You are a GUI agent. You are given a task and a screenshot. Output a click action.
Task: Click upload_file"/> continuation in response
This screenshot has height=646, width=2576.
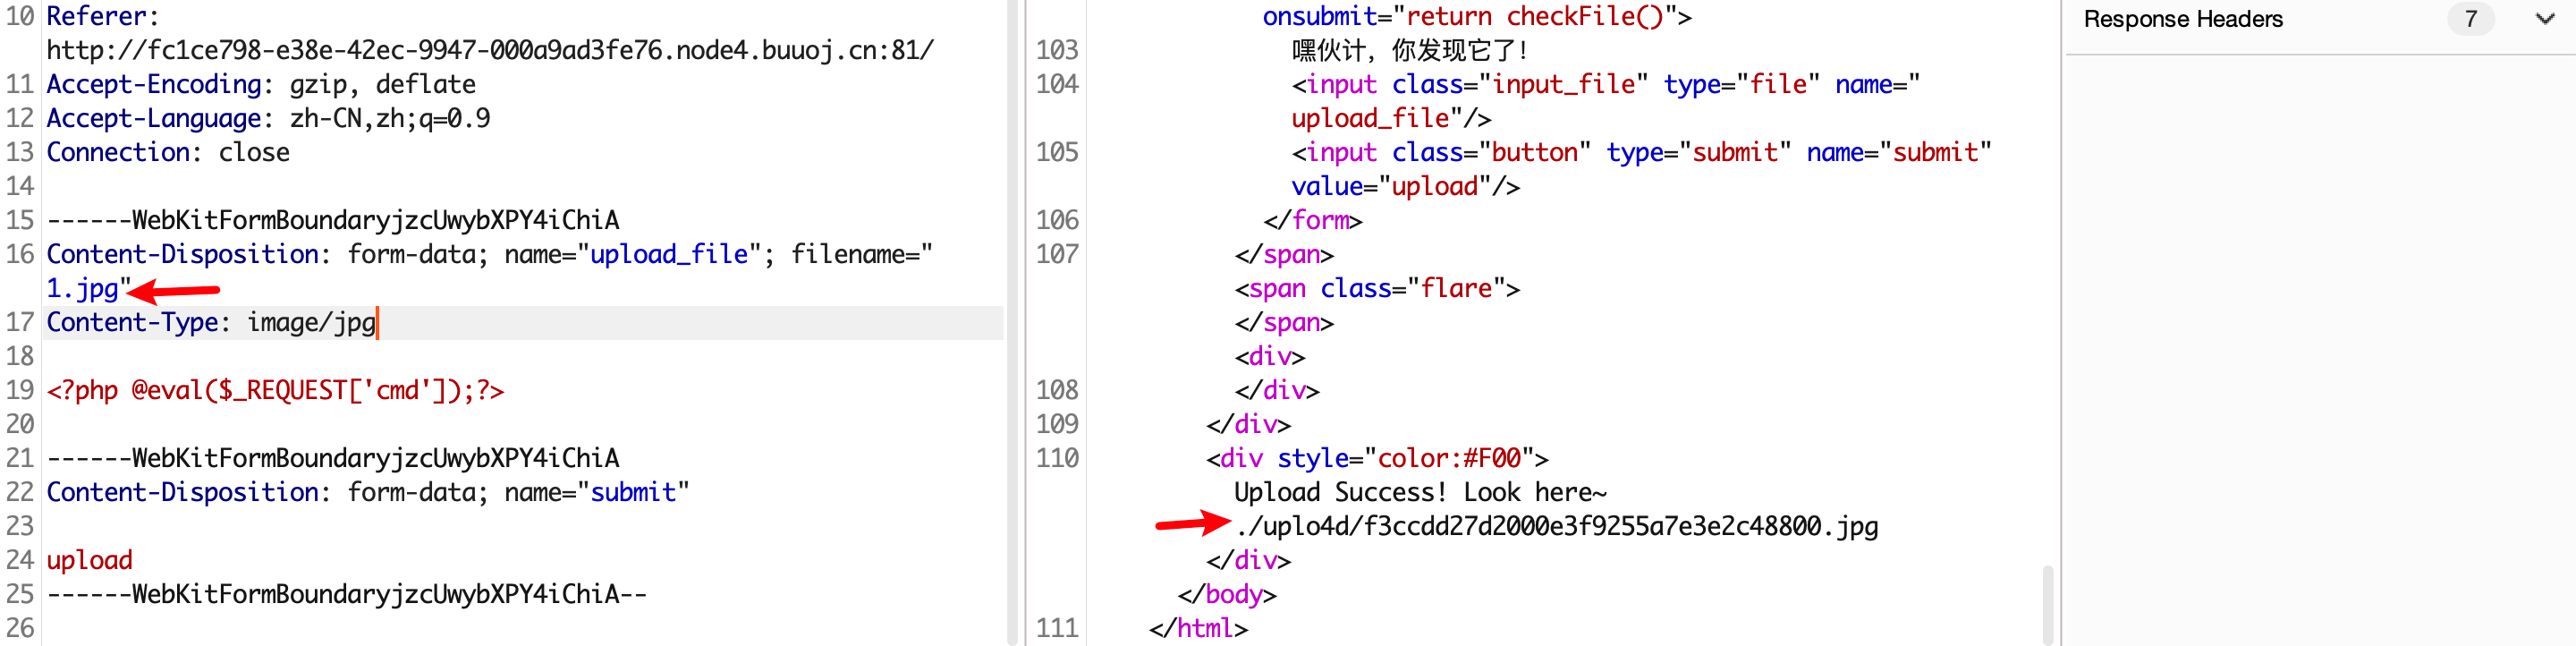tap(1391, 118)
